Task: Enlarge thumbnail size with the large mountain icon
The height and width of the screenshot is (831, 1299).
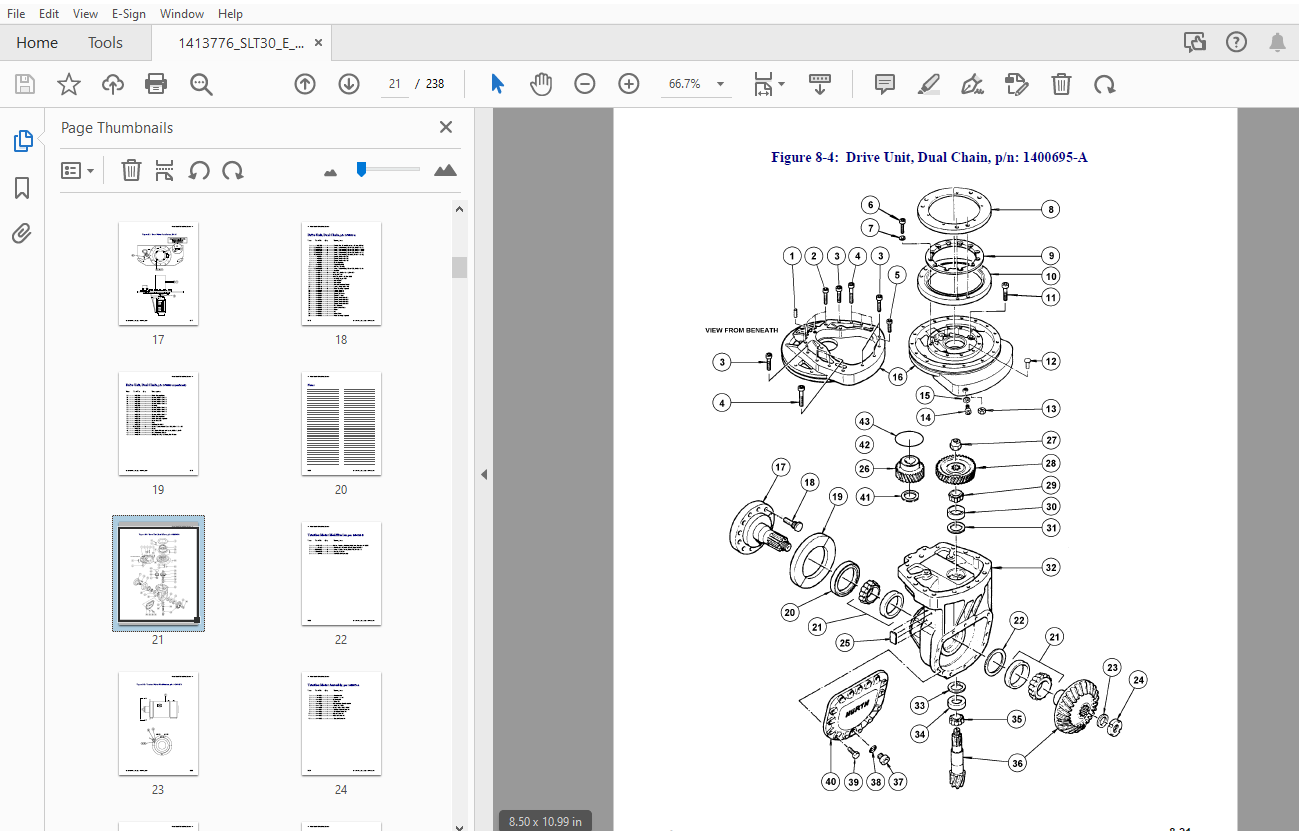Action: coord(446,170)
